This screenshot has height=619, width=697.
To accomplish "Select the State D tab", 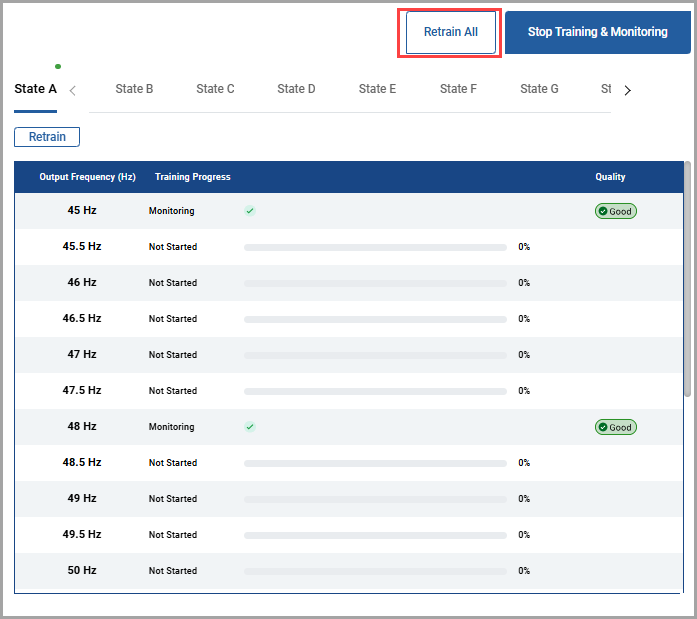I will click(296, 89).
